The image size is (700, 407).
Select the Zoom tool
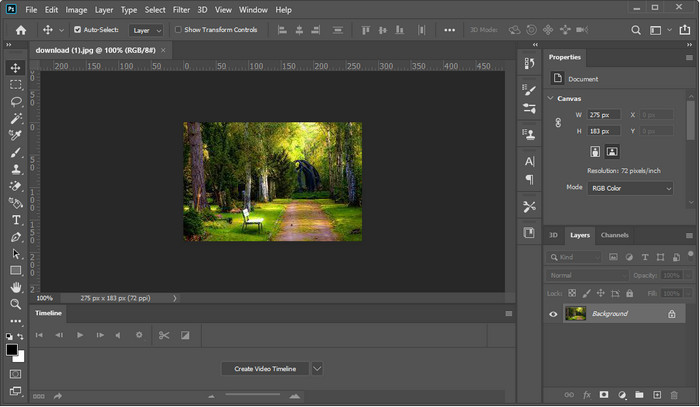tap(16, 304)
